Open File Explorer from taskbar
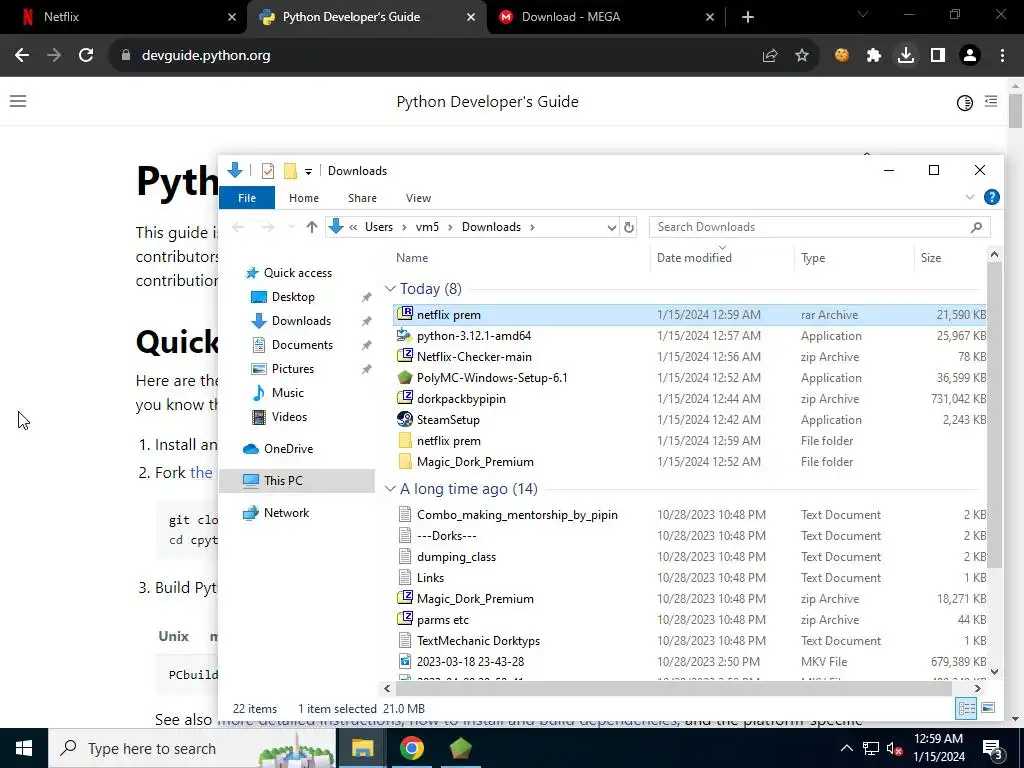Viewport: 1024px width, 768px height. click(x=362, y=748)
